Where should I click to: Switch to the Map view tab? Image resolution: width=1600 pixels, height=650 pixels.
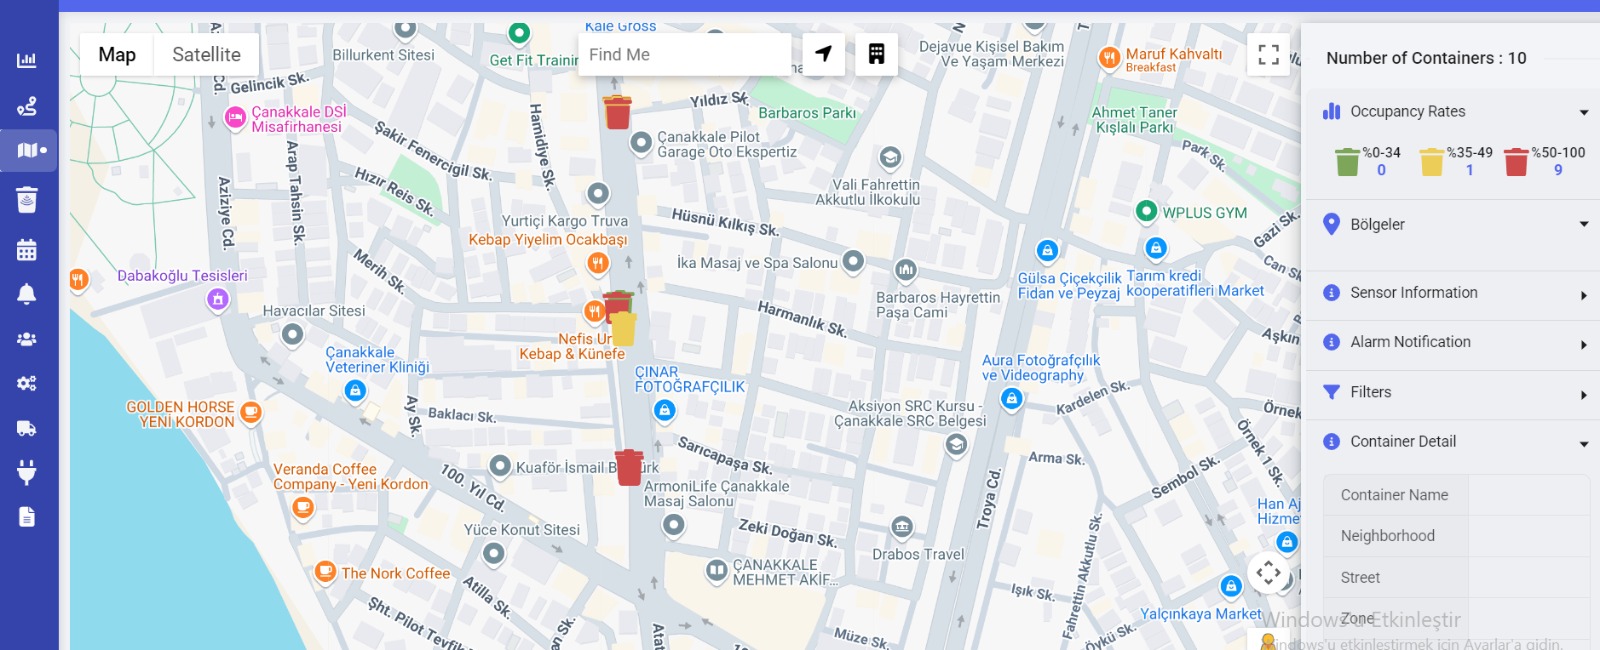coord(117,54)
